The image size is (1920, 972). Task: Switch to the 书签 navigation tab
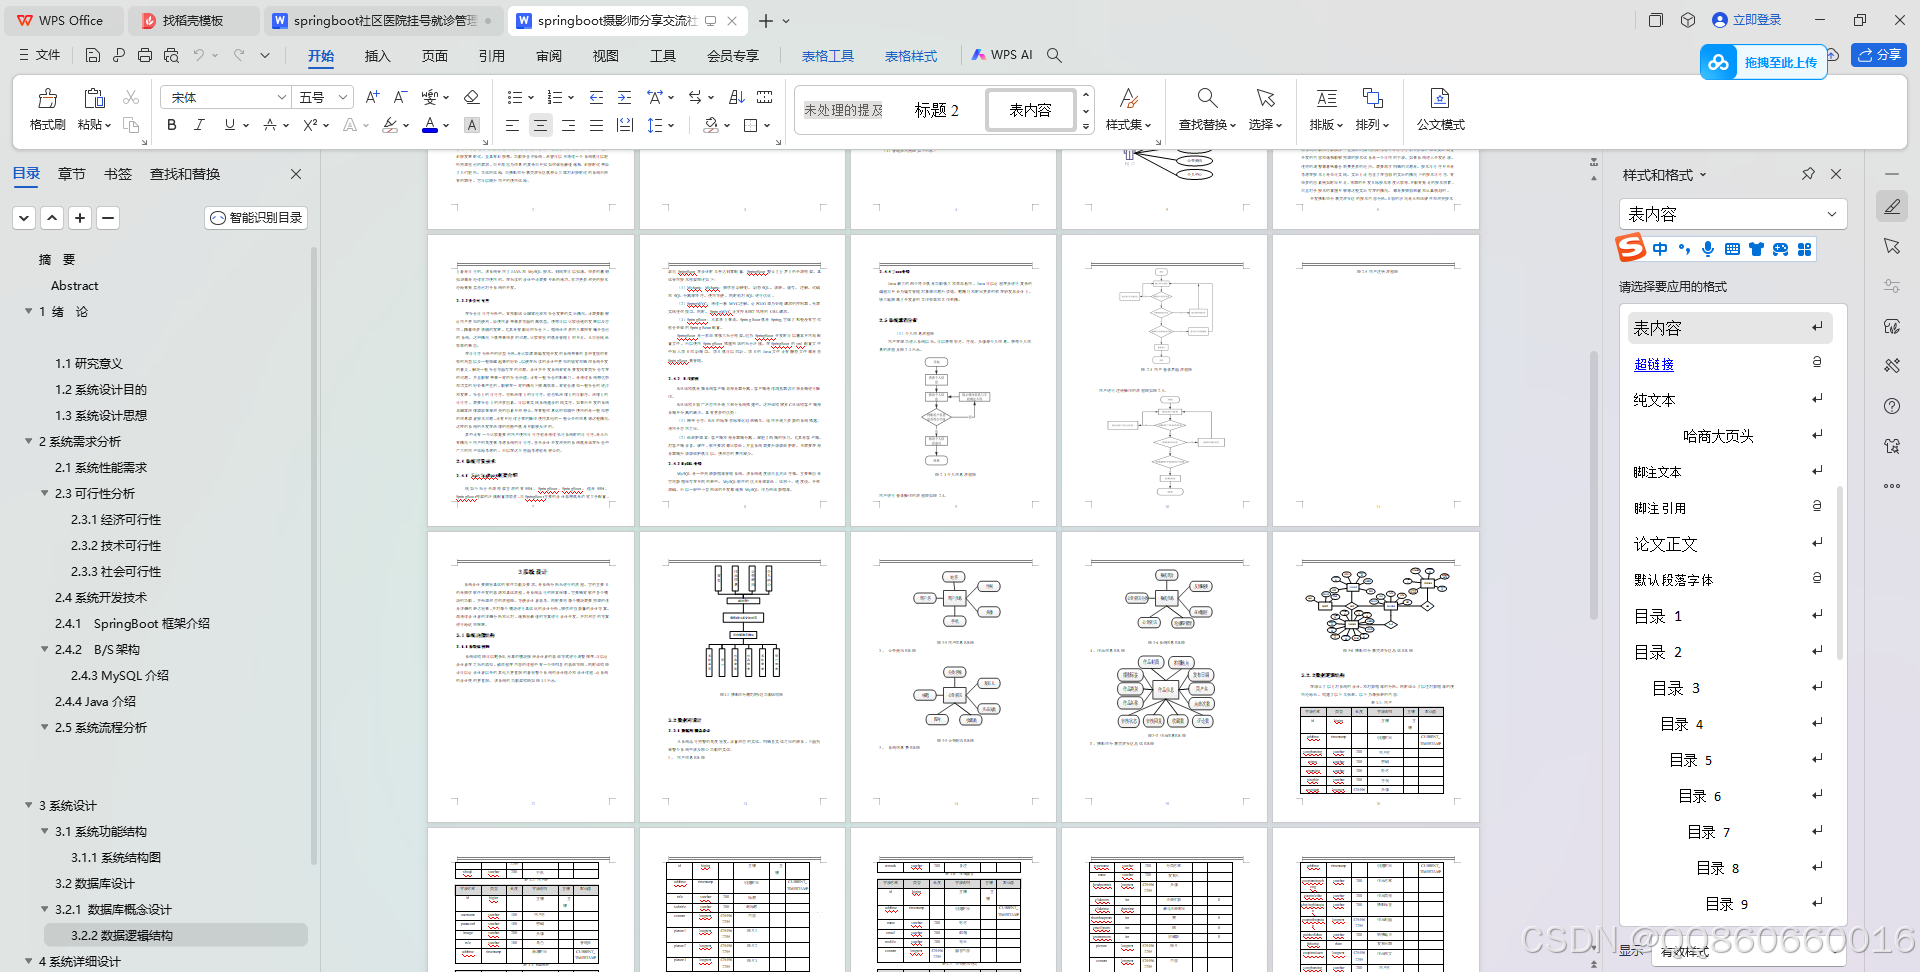(118, 174)
